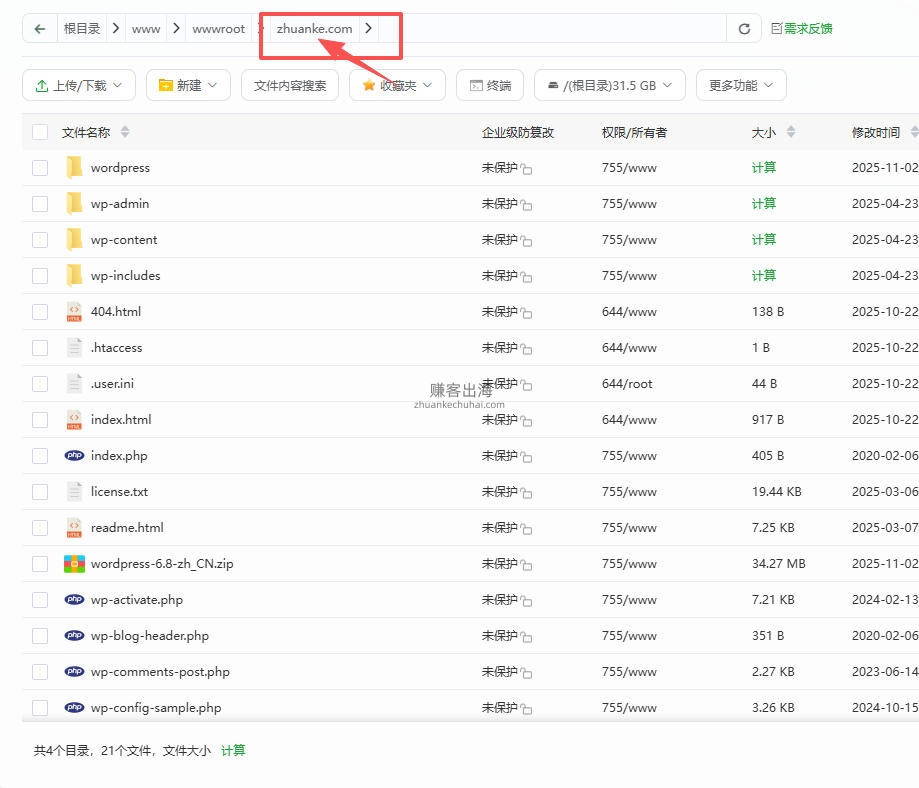Screen dimensions: 919x788
Task: Check the box for wp-content folder
Action: pyautogui.click(x=40, y=239)
